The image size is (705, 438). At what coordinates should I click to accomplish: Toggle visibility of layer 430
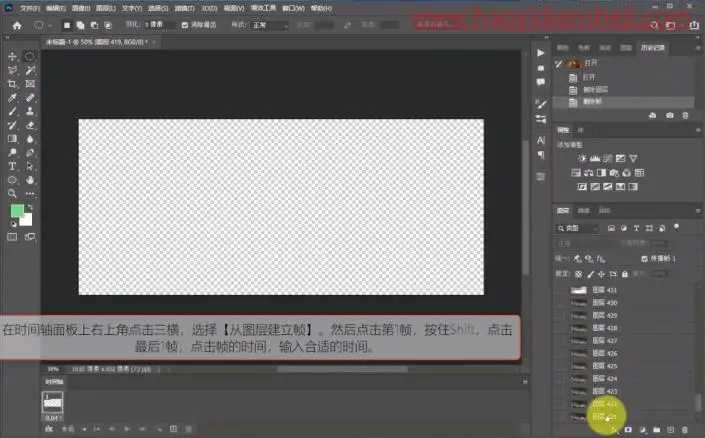[x=560, y=303]
